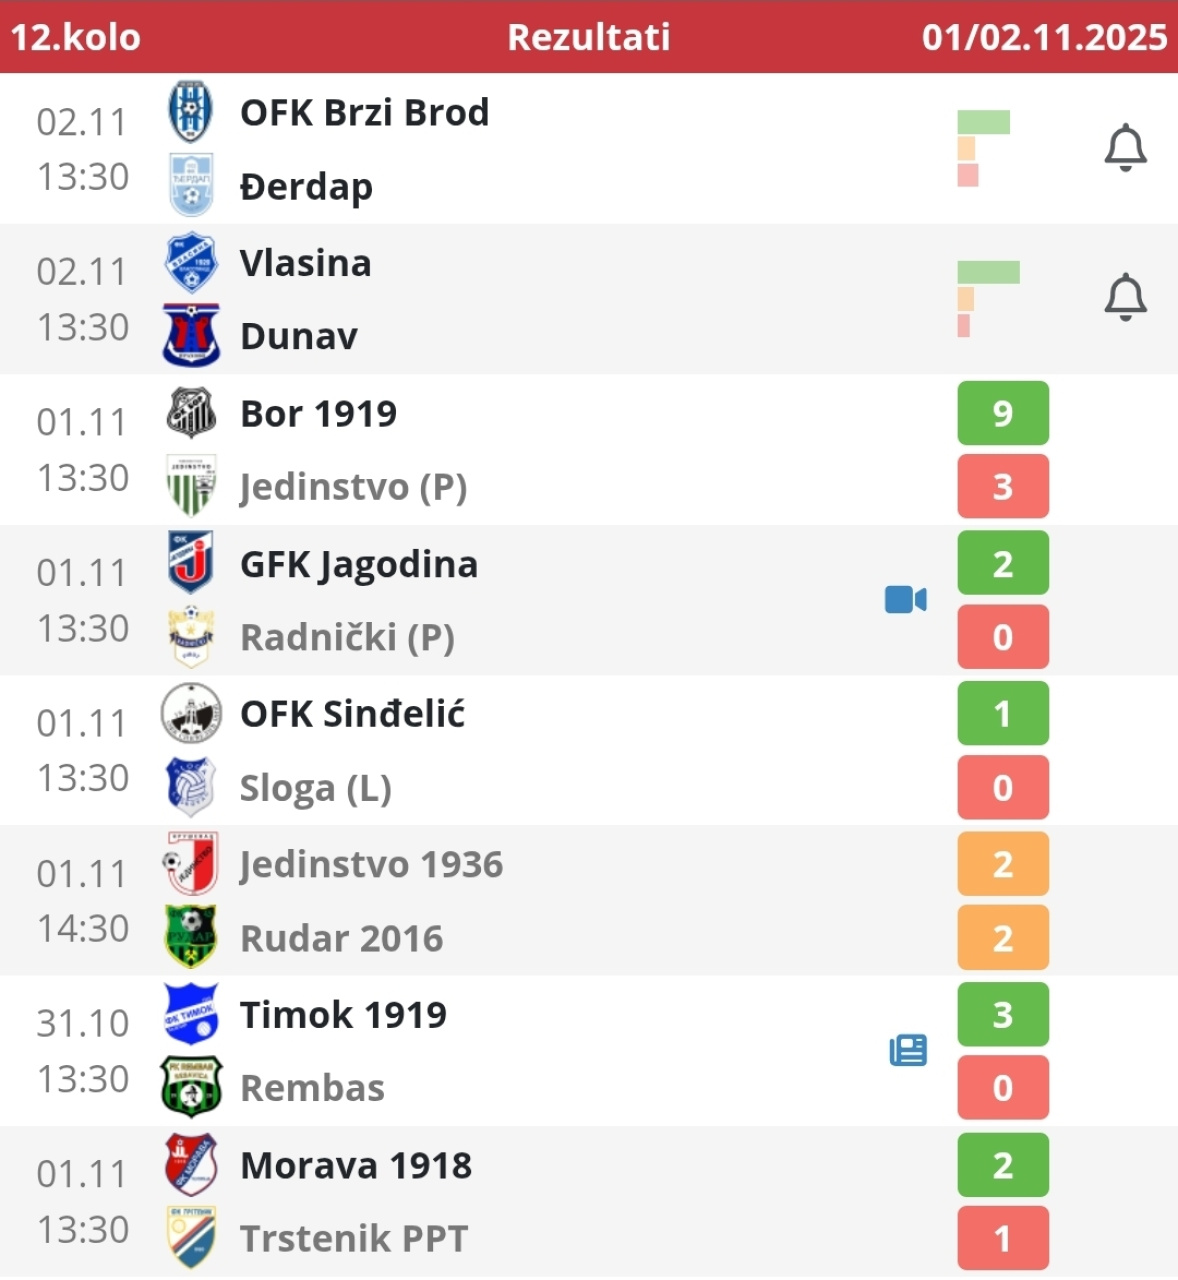Toggle notification bell for OFK Brzi Brod match

tap(1125, 148)
